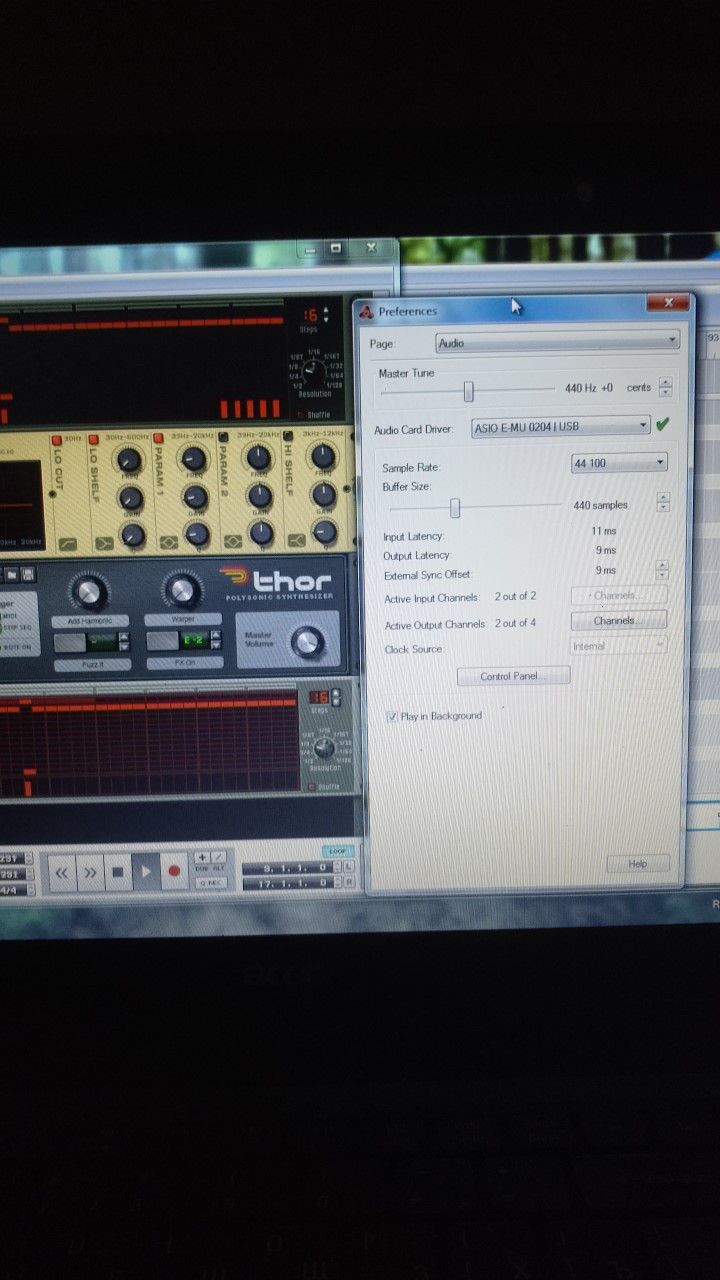The height and width of the screenshot is (1280, 720).
Task: Click the Control Panel button
Action: point(513,676)
